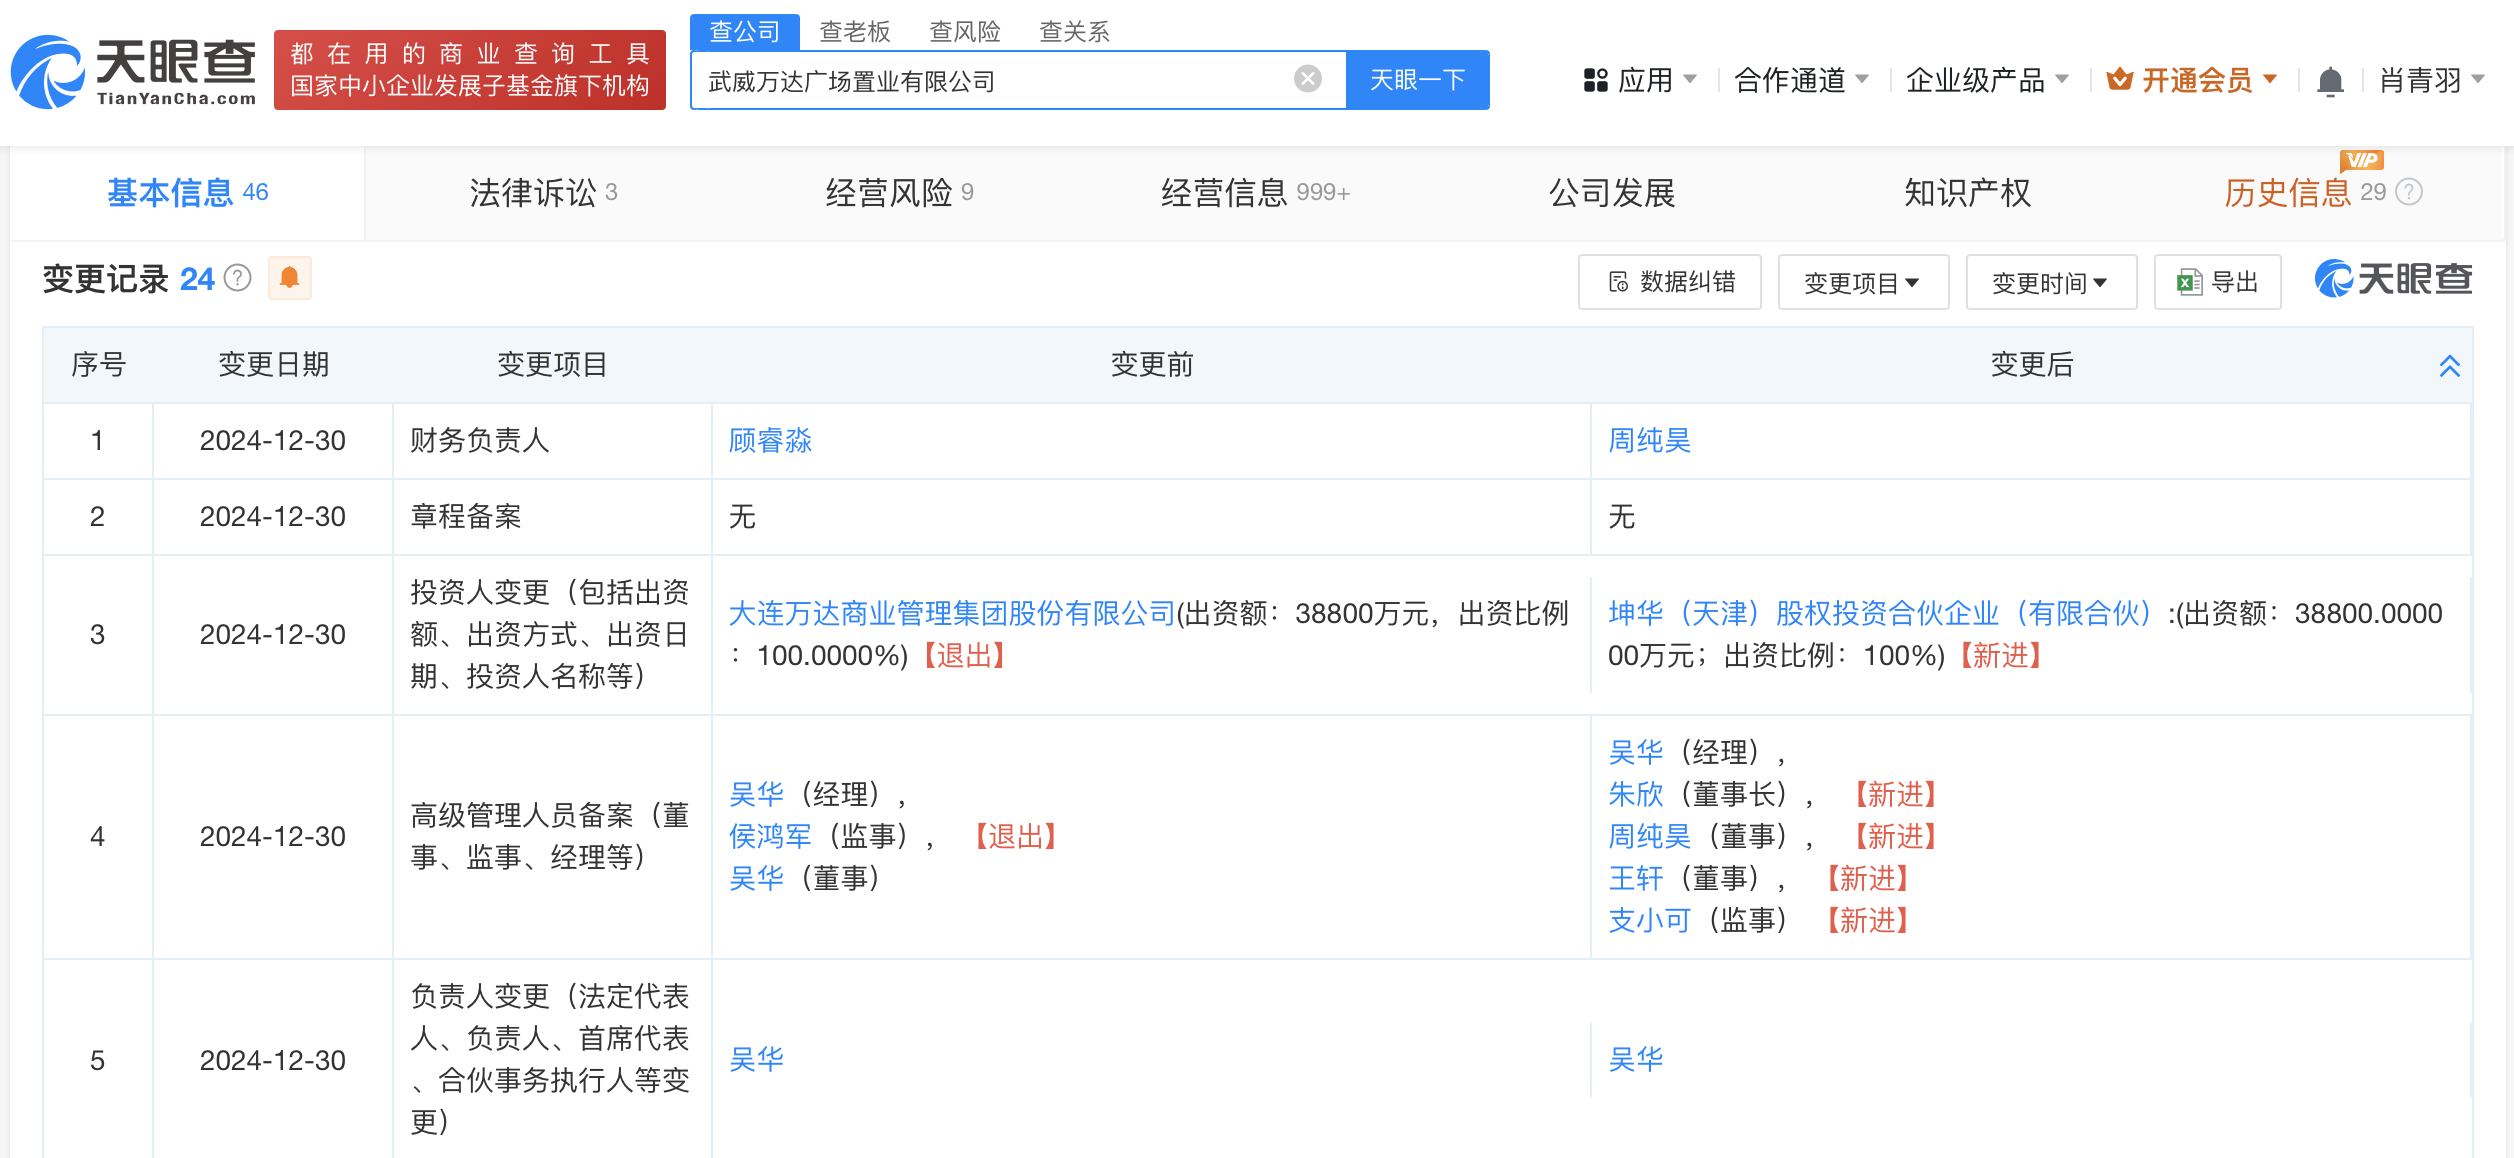Viewport: 2514px width, 1158px height.
Task: Open 吴华 (经理) link in 变更后 column
Action: coord(1636,752)
